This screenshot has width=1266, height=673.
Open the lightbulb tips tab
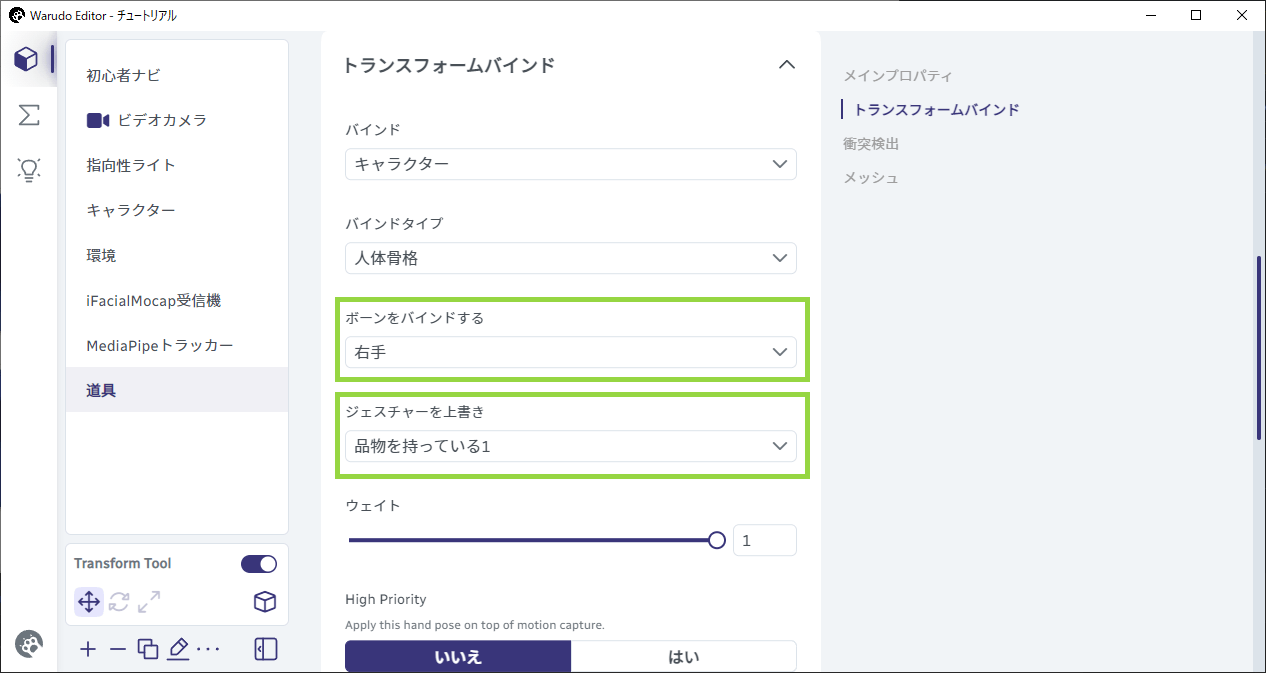29,169
